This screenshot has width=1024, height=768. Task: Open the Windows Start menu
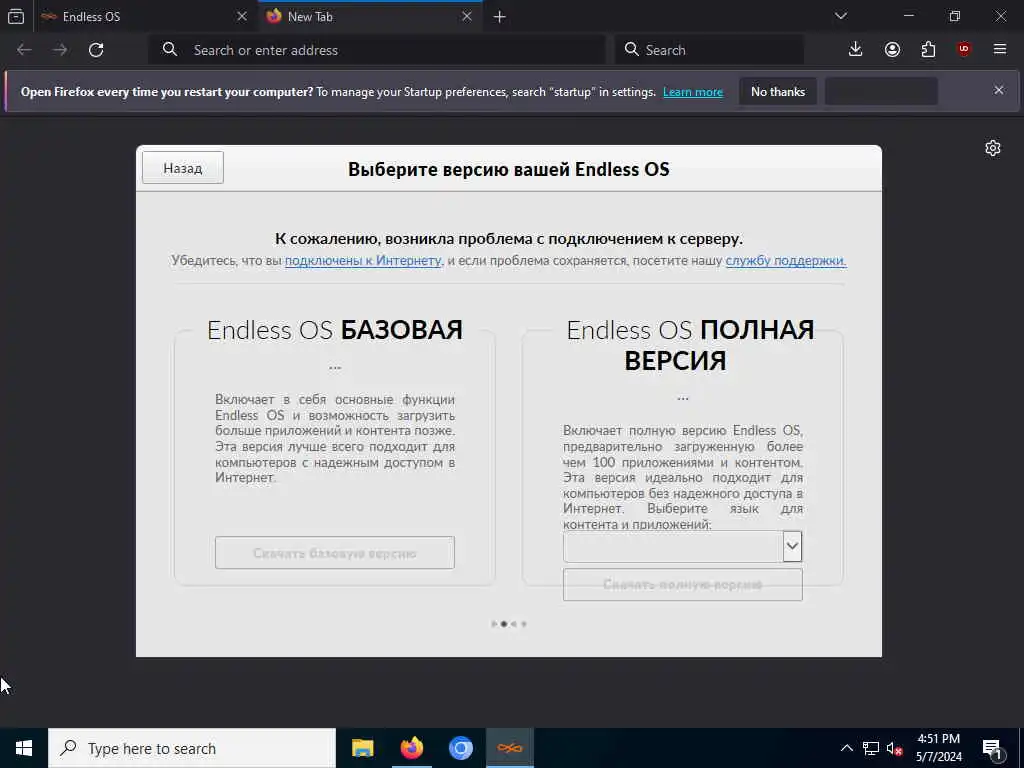(x=24, y=748)
